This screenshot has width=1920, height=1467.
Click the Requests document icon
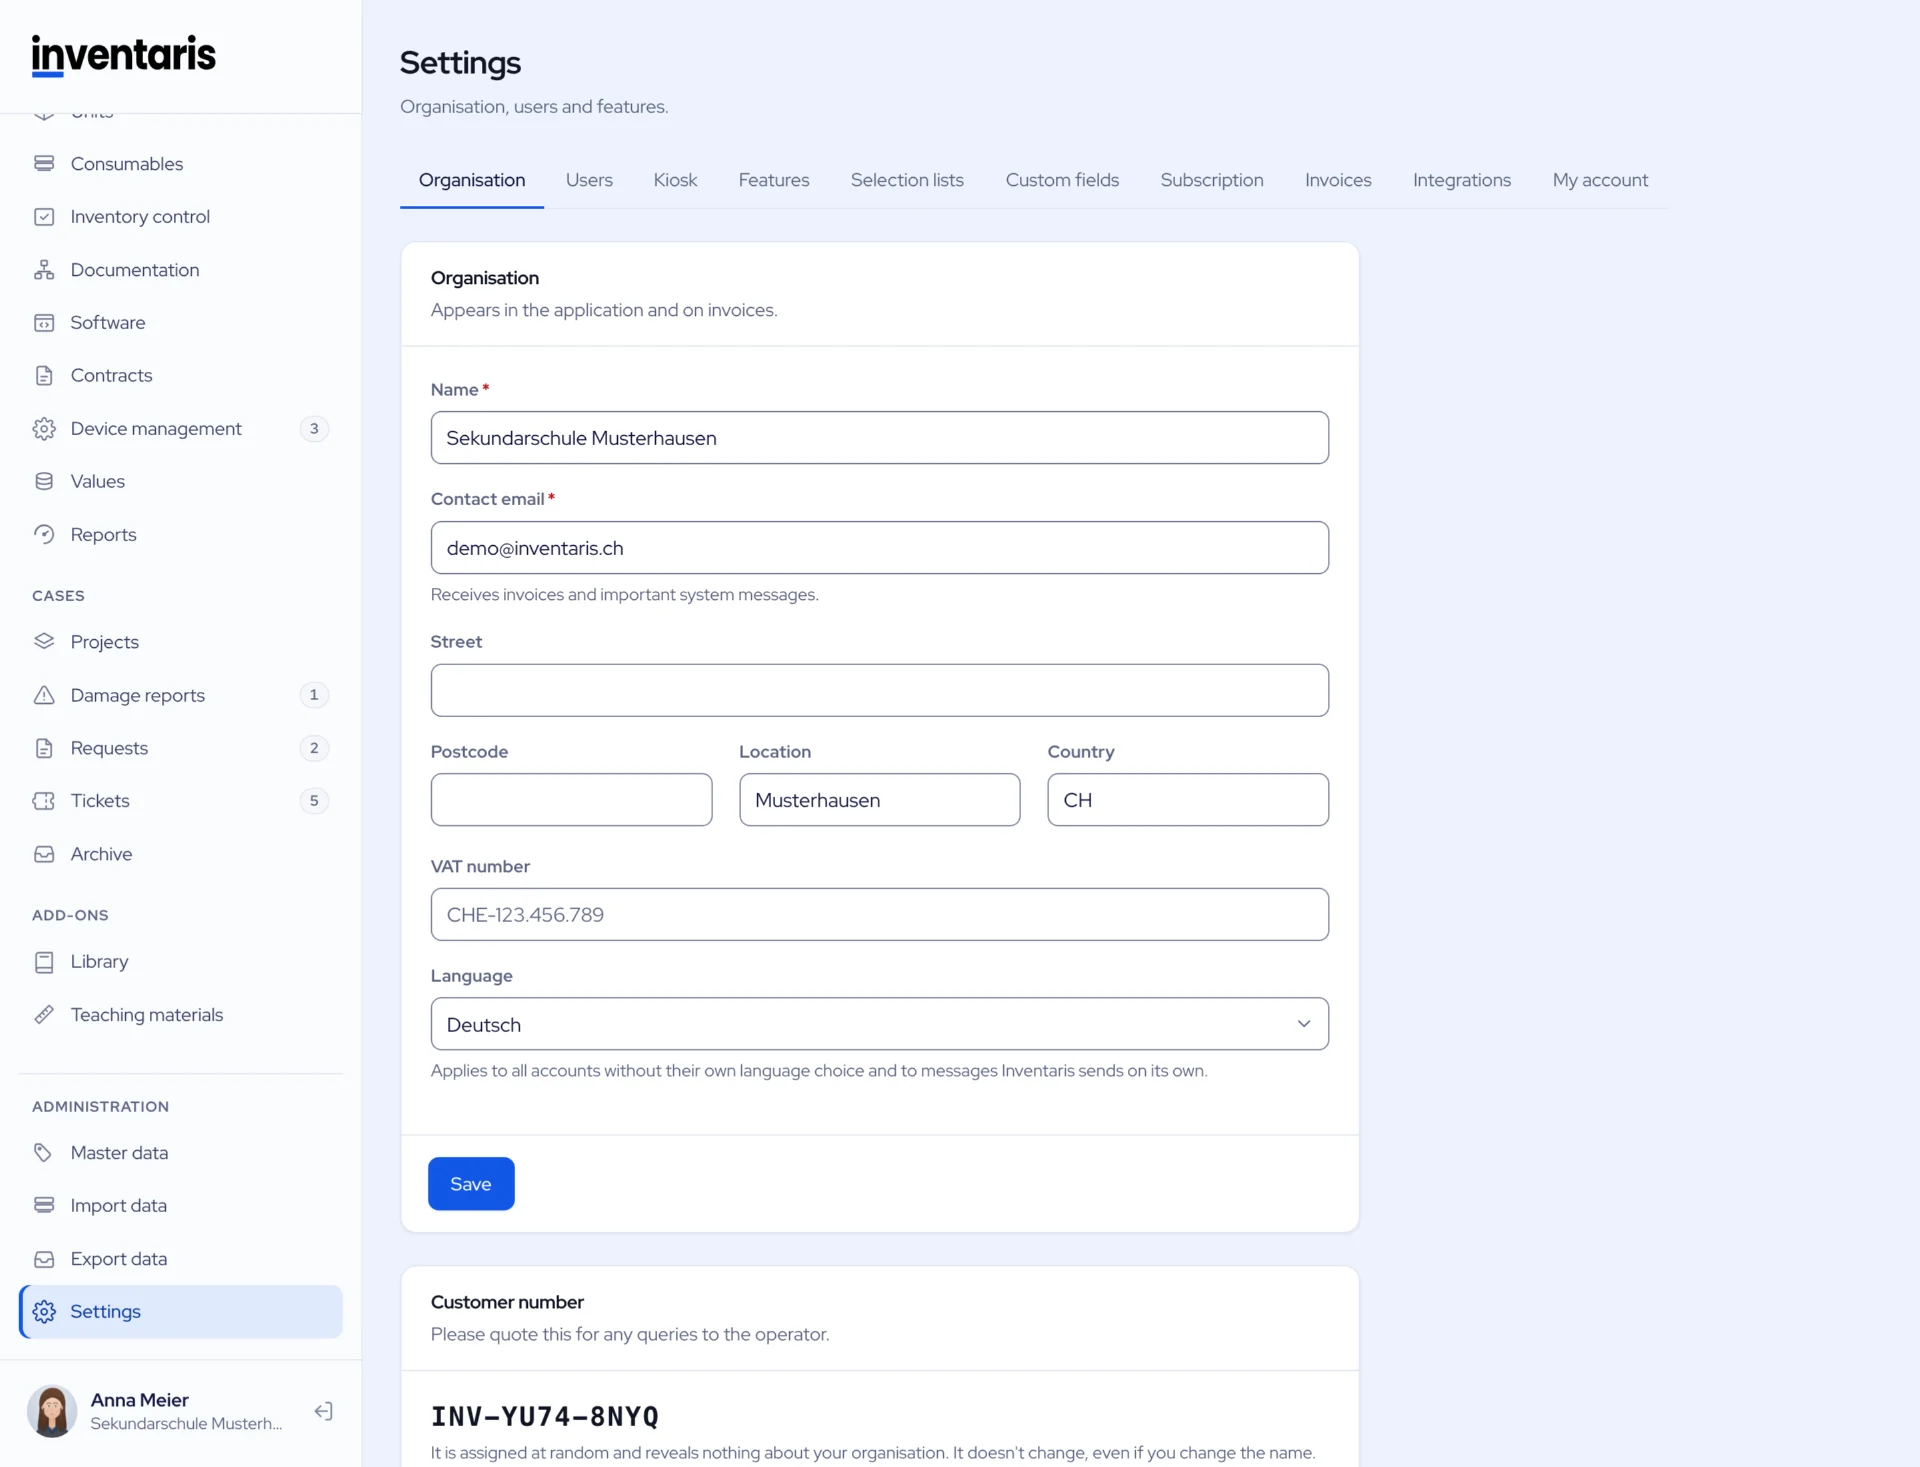coord(44,748)
